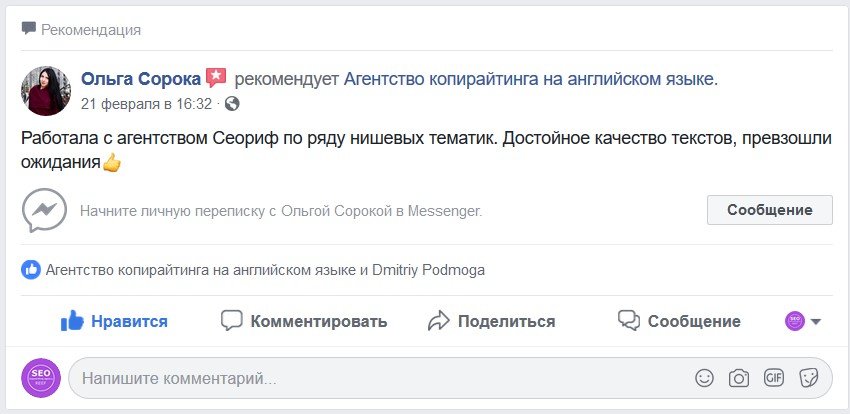Focus the Напишите комментарий input field
This screenshot has height=414, width=850.
(380, 379)
